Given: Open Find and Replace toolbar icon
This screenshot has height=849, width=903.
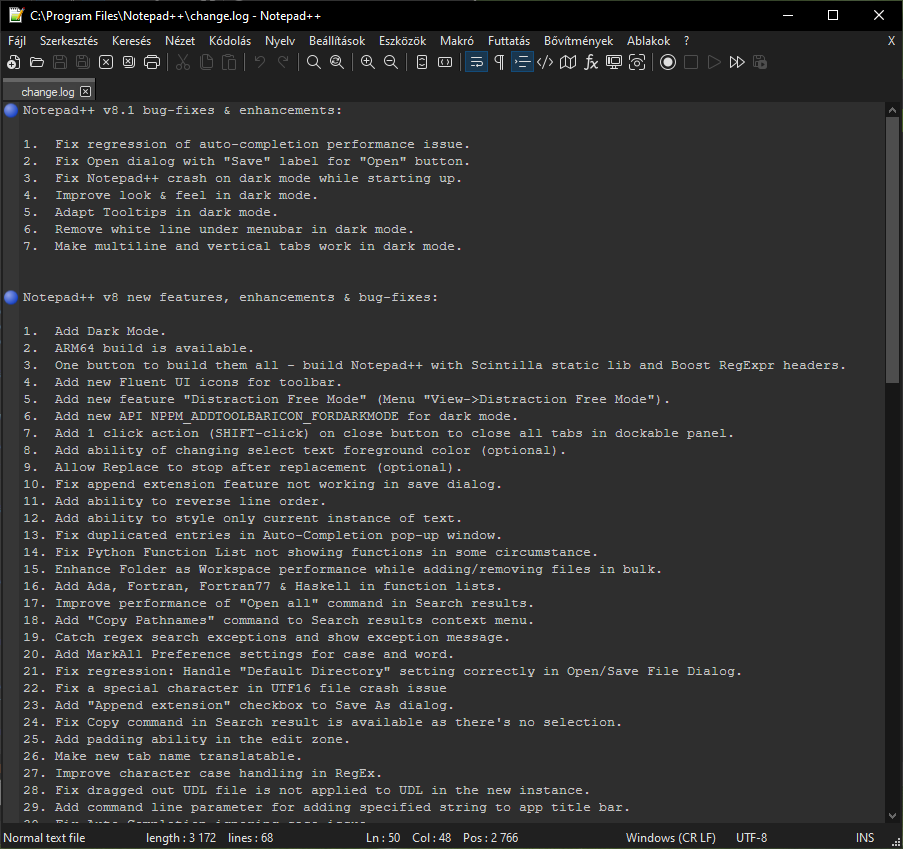Looking at the screenshot, I should [337, 62].
